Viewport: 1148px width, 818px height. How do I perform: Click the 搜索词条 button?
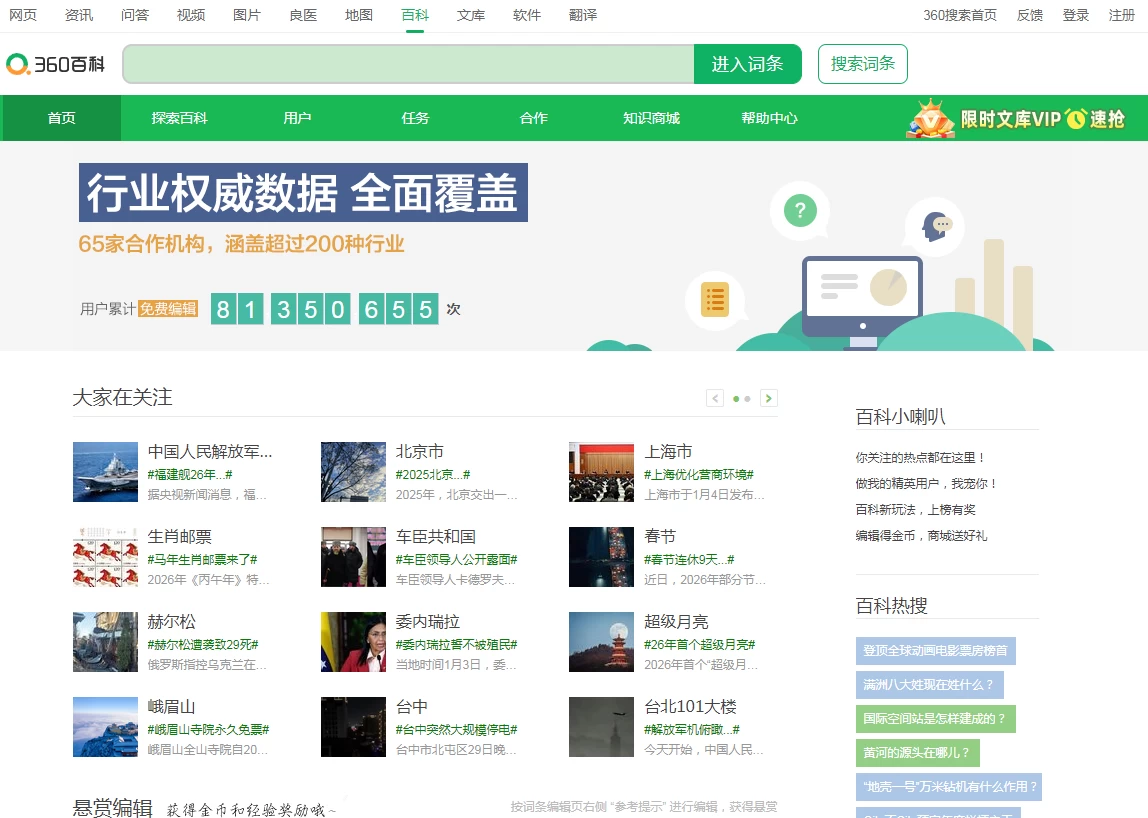(862, 62)
